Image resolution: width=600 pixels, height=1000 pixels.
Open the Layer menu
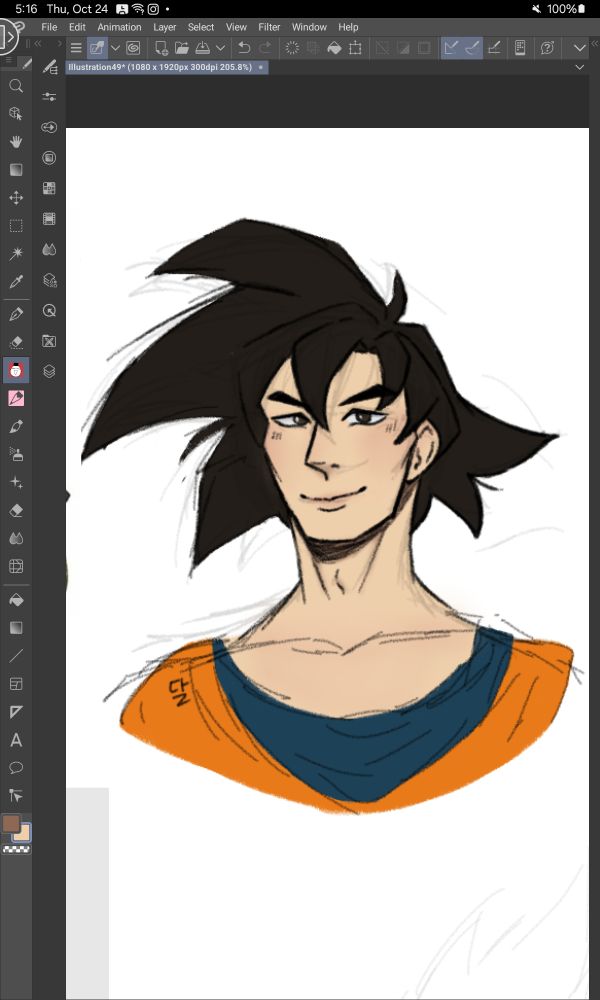point(165,27)
